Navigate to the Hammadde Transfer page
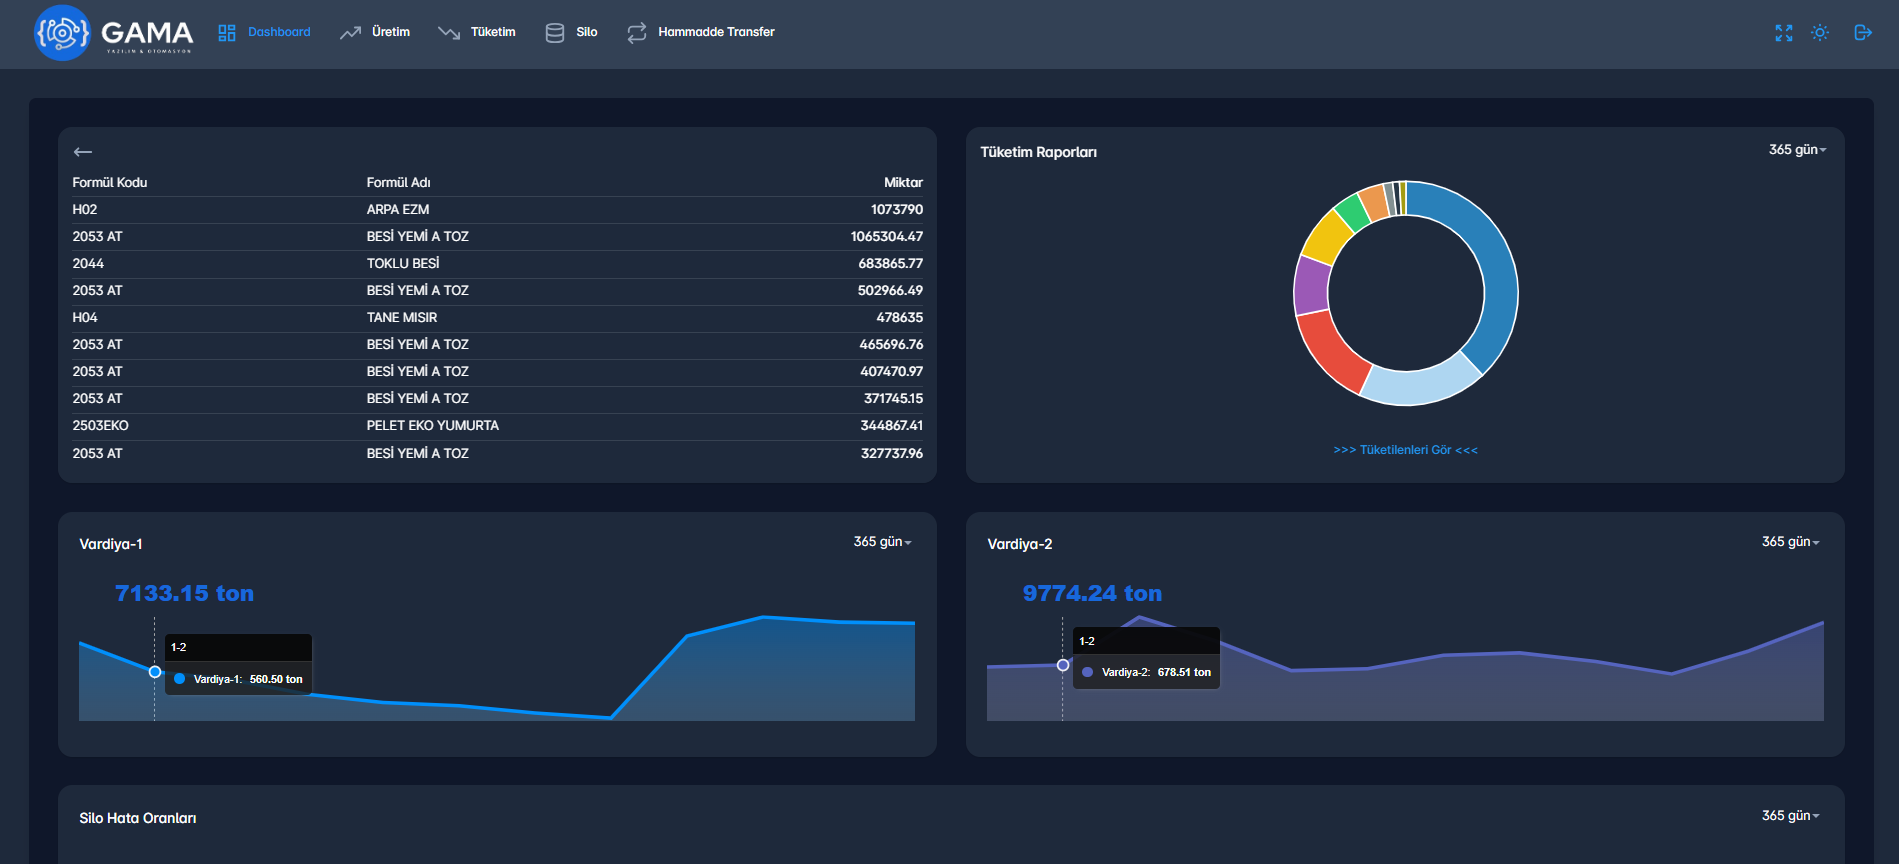This screenshot has width=1899, height=864. (x=716, y=32)
